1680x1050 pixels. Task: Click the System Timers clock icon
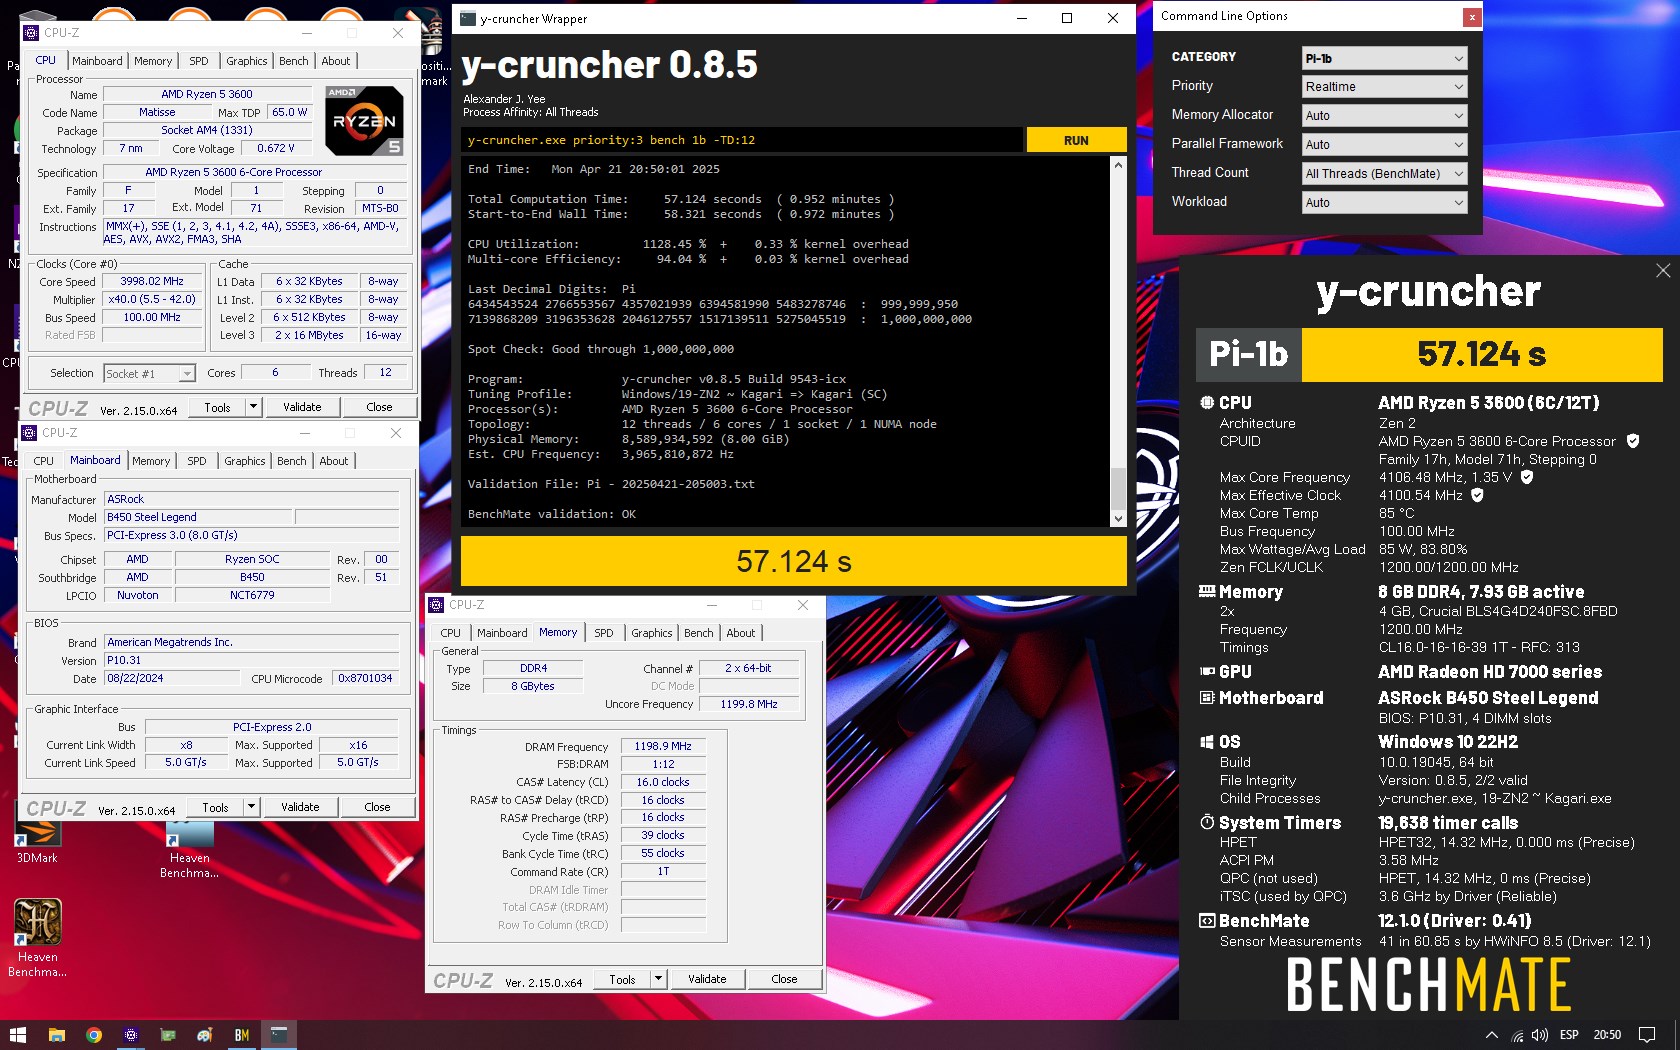(1207, 822)
